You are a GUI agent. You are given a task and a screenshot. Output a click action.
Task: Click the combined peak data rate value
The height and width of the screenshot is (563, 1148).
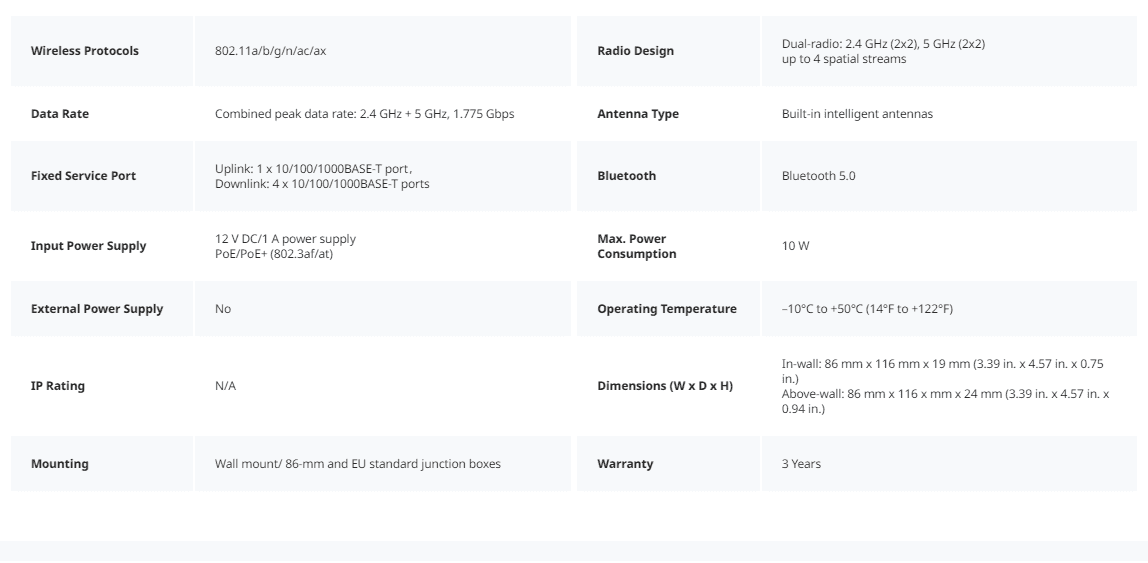pos(365,113)
